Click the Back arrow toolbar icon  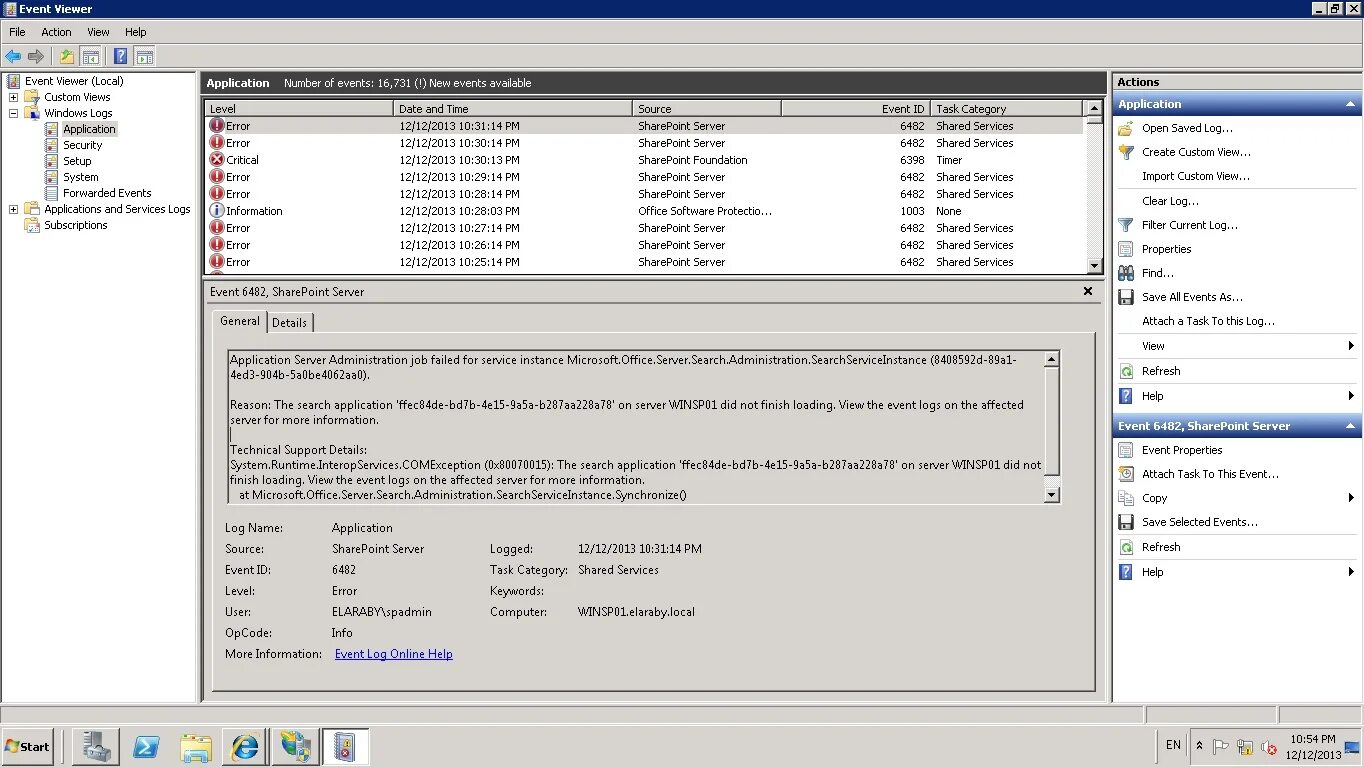[13, 57]
